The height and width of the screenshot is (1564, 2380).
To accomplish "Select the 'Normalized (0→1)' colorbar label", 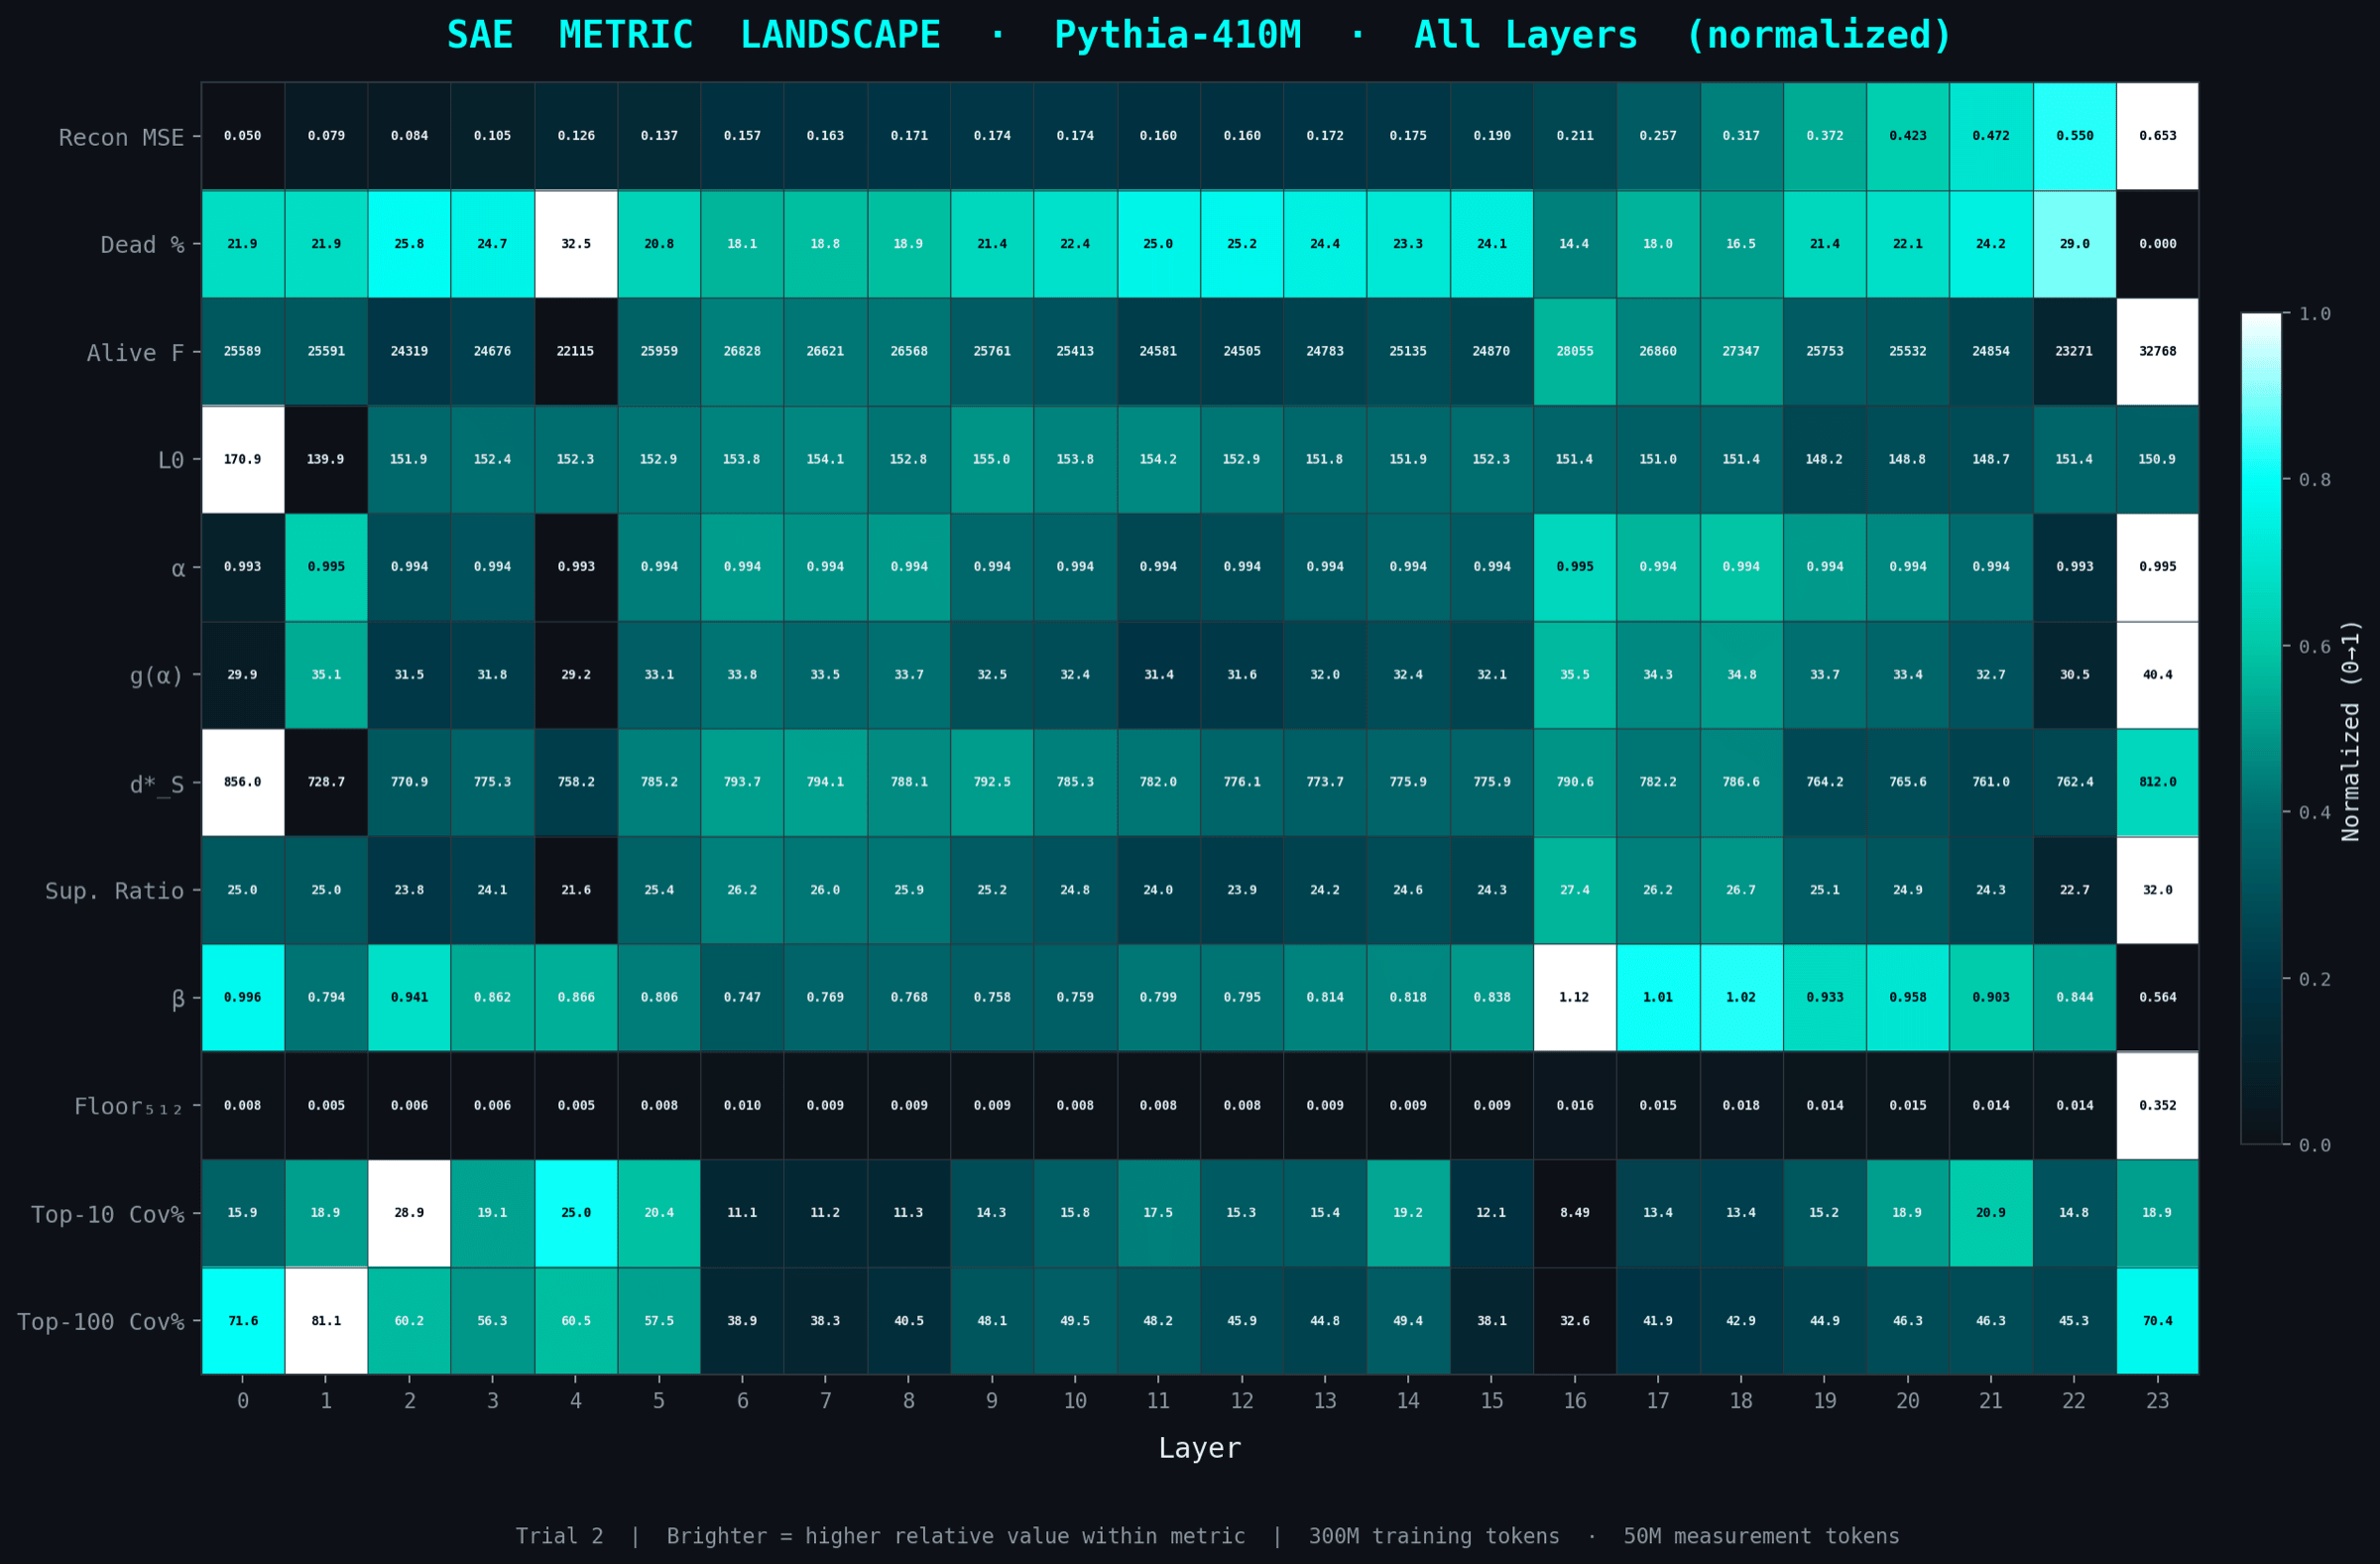I will point(2350,730).
